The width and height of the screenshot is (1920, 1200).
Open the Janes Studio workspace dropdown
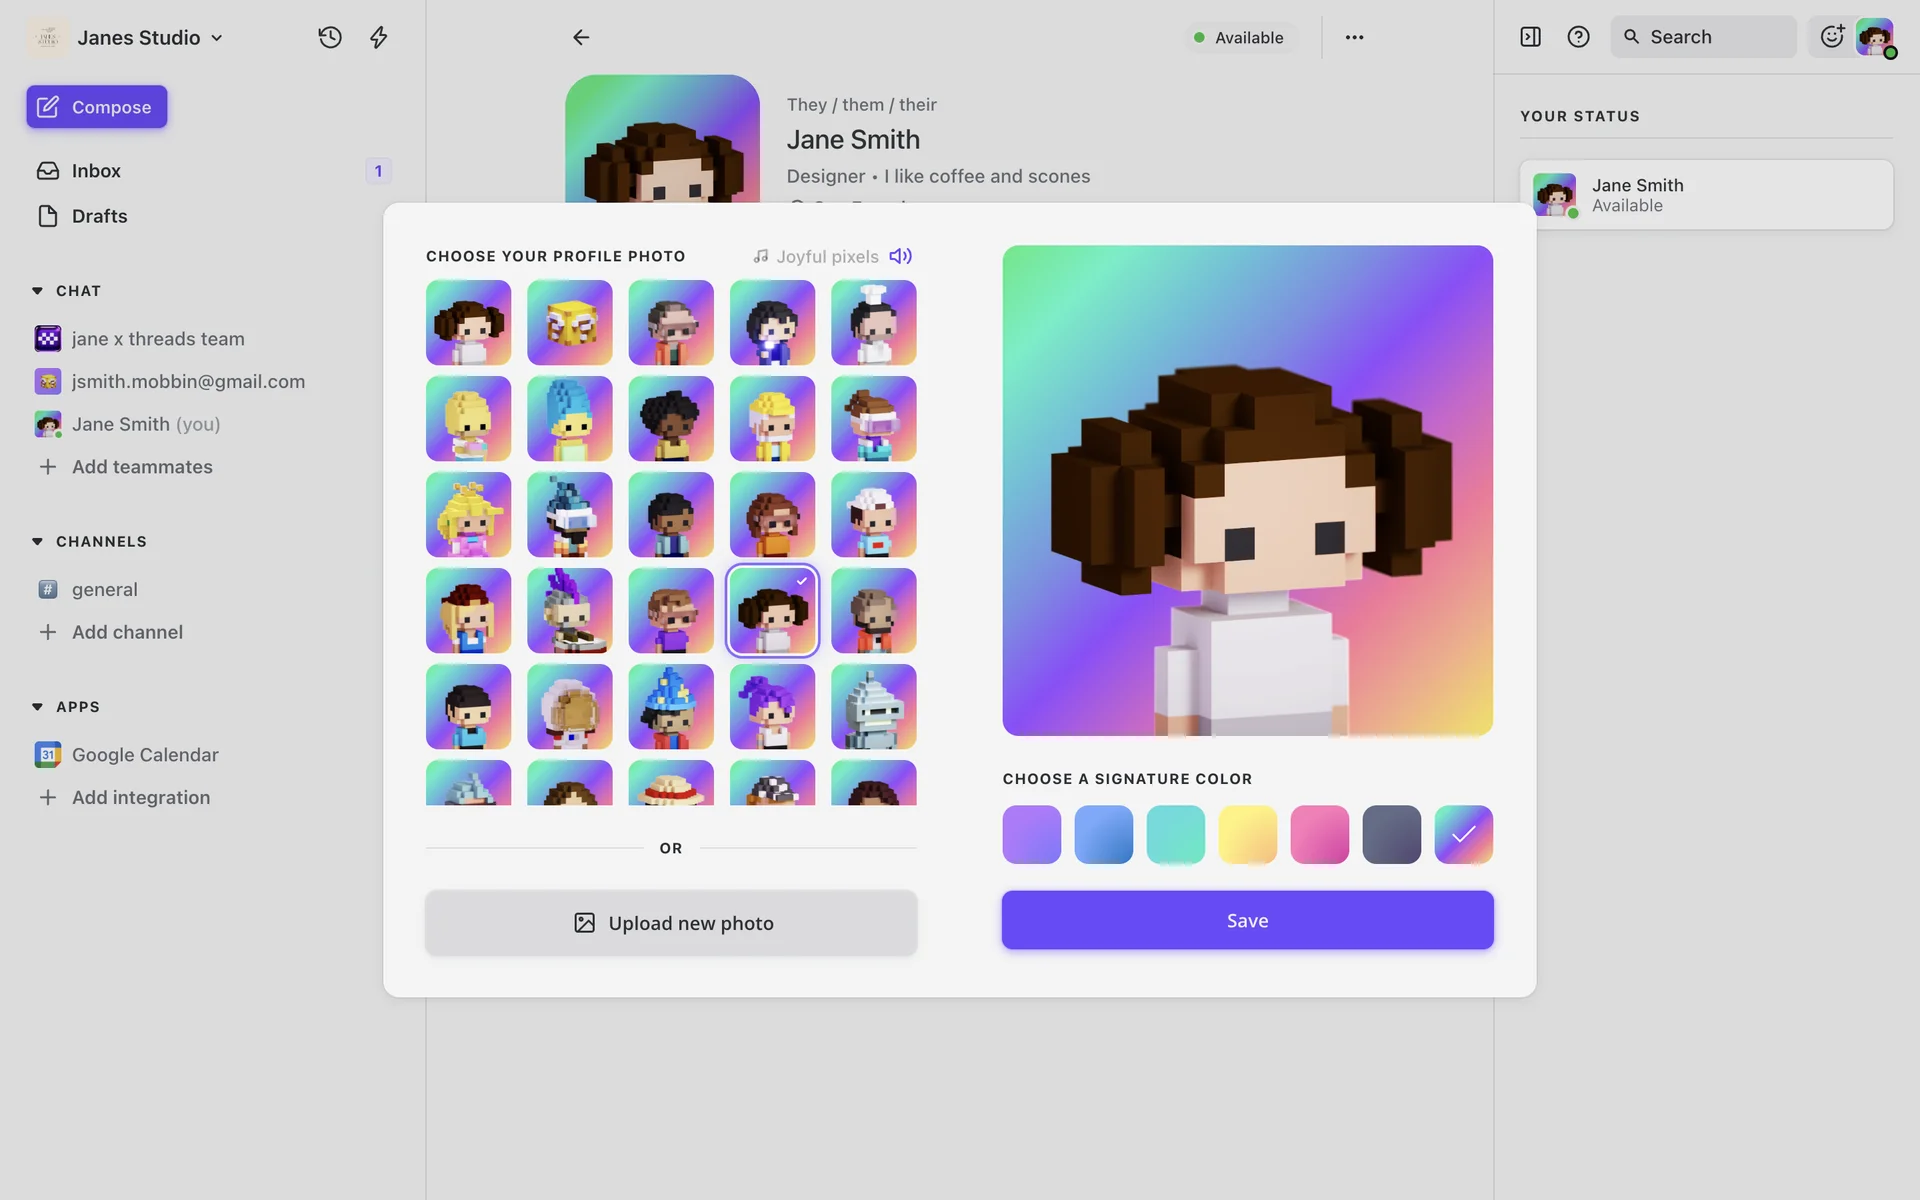(x=139, y=37)
